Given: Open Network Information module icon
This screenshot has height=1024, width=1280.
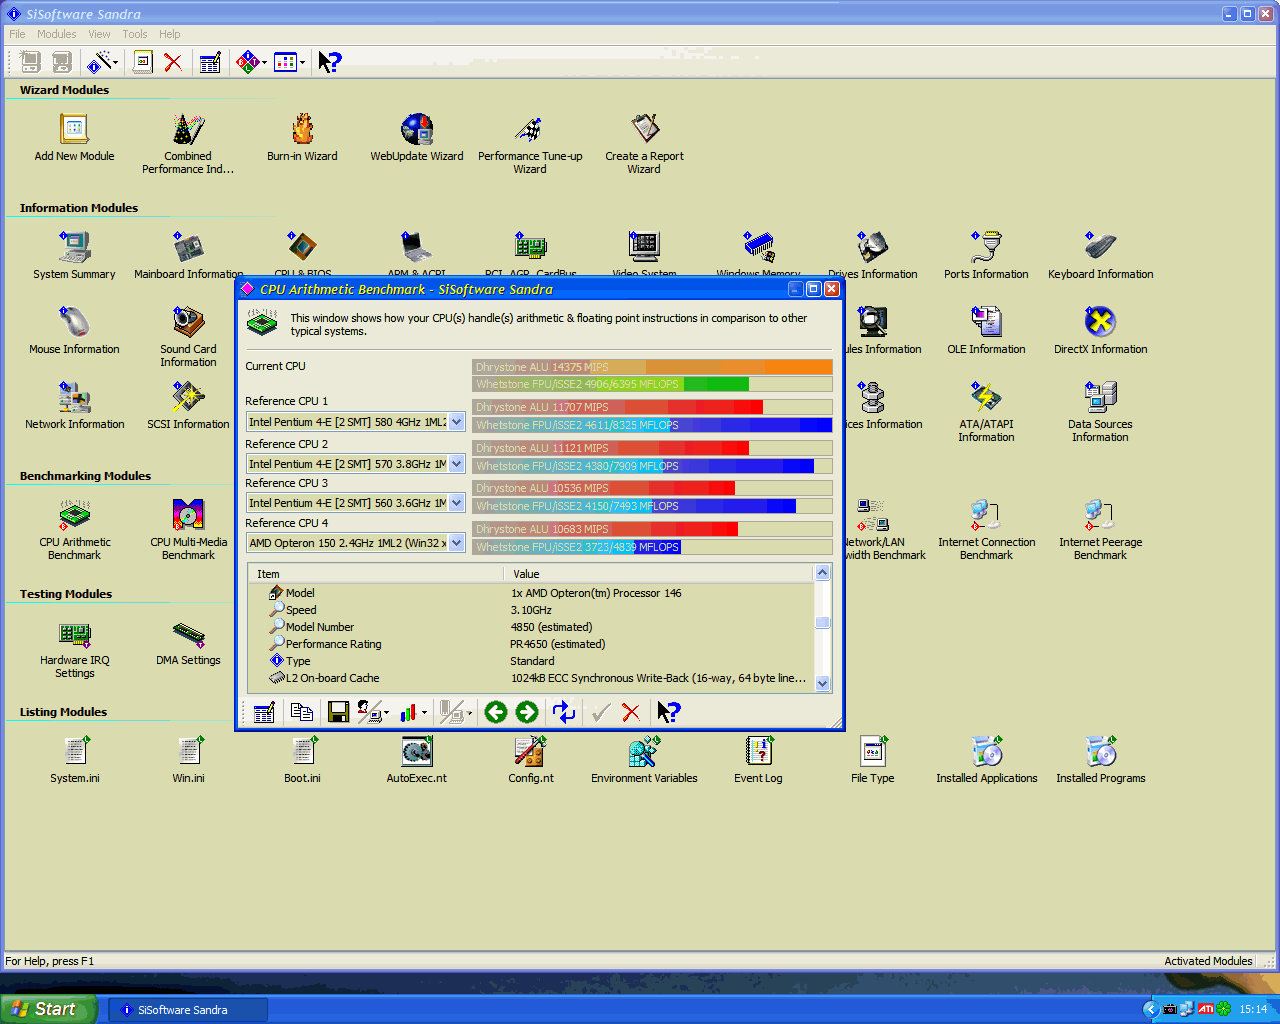Looking at the screenshot, I should click(74, 397).
